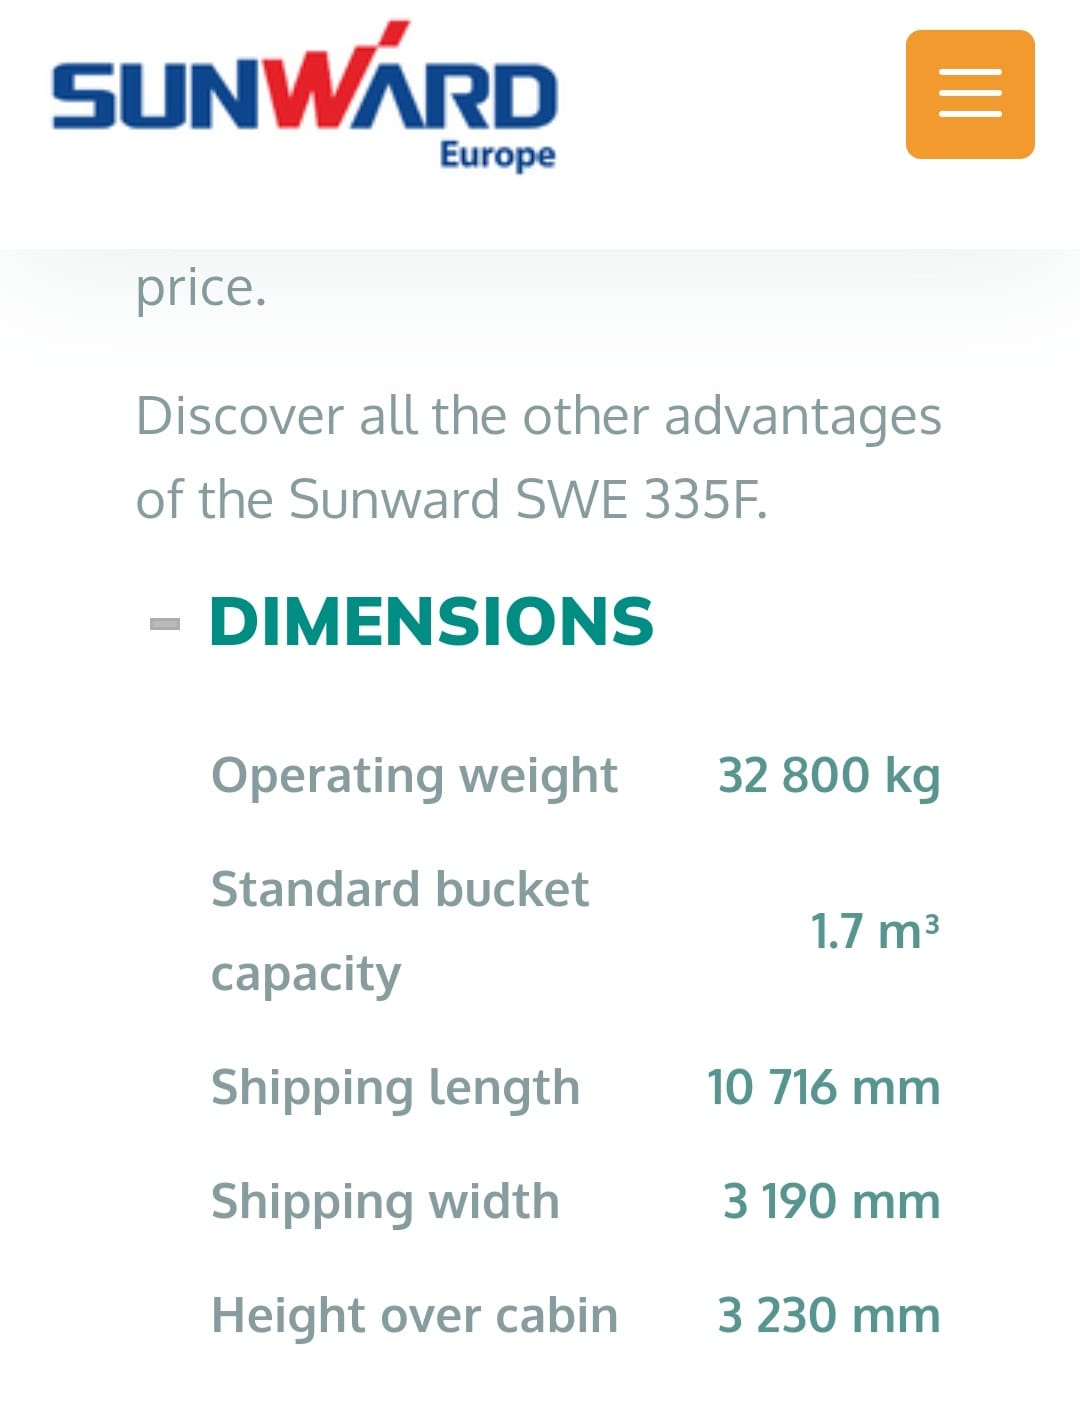Select the 1.7 m³ value
This screenshot has width=1080, height=1414.
pyautogui.click(x=874, y=931)
